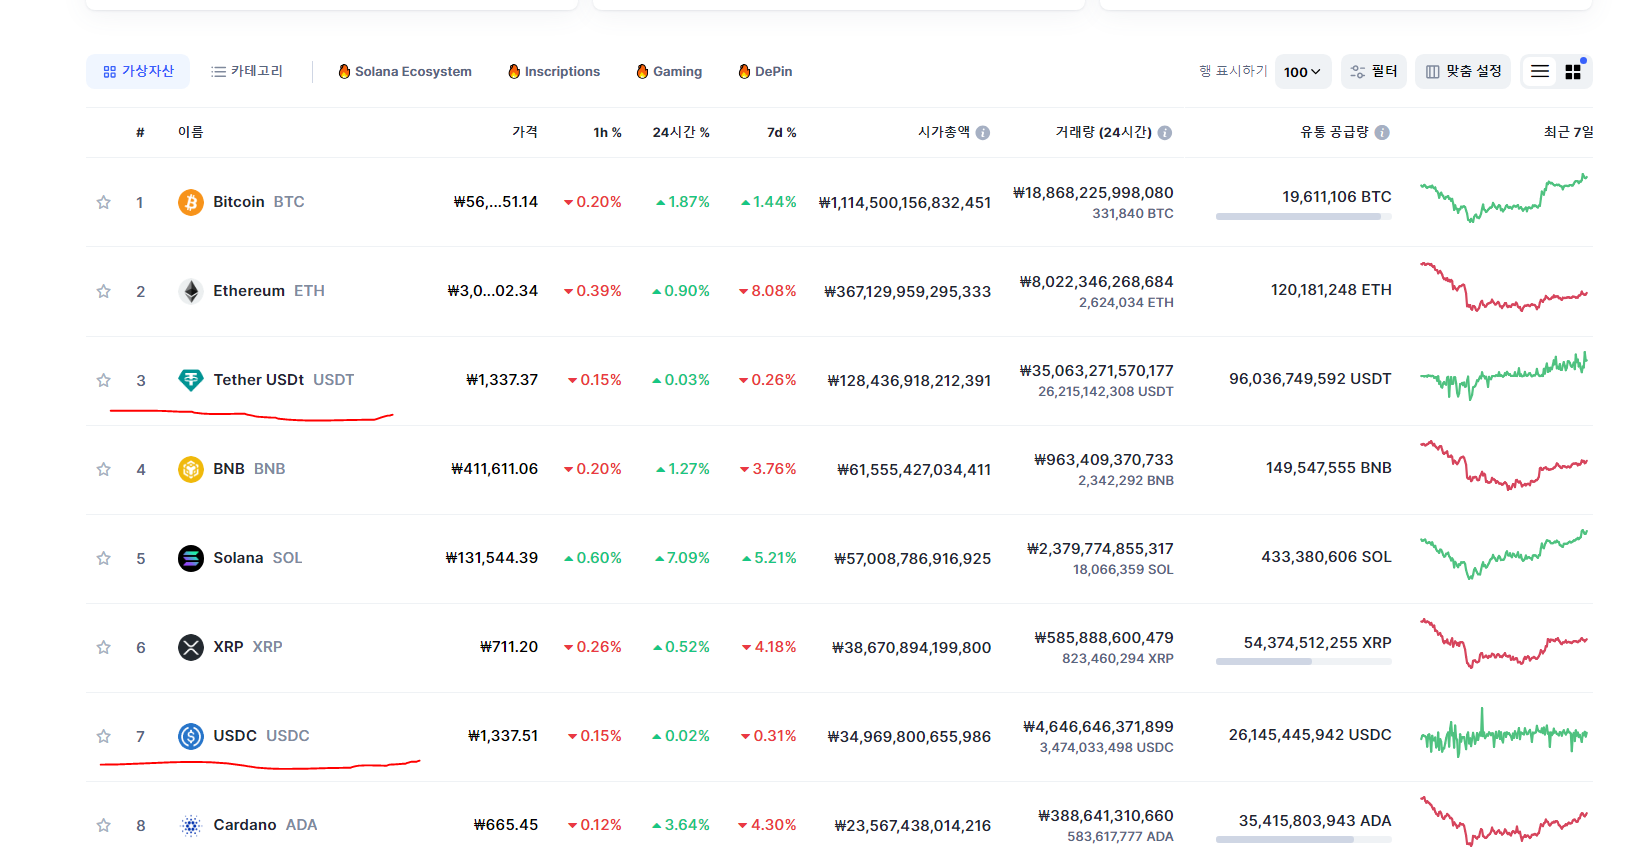Click USDC market cap ₩34,969,800,655,986
The width and height of the screenshot is (1652, 860).
[x=909, y=737]
